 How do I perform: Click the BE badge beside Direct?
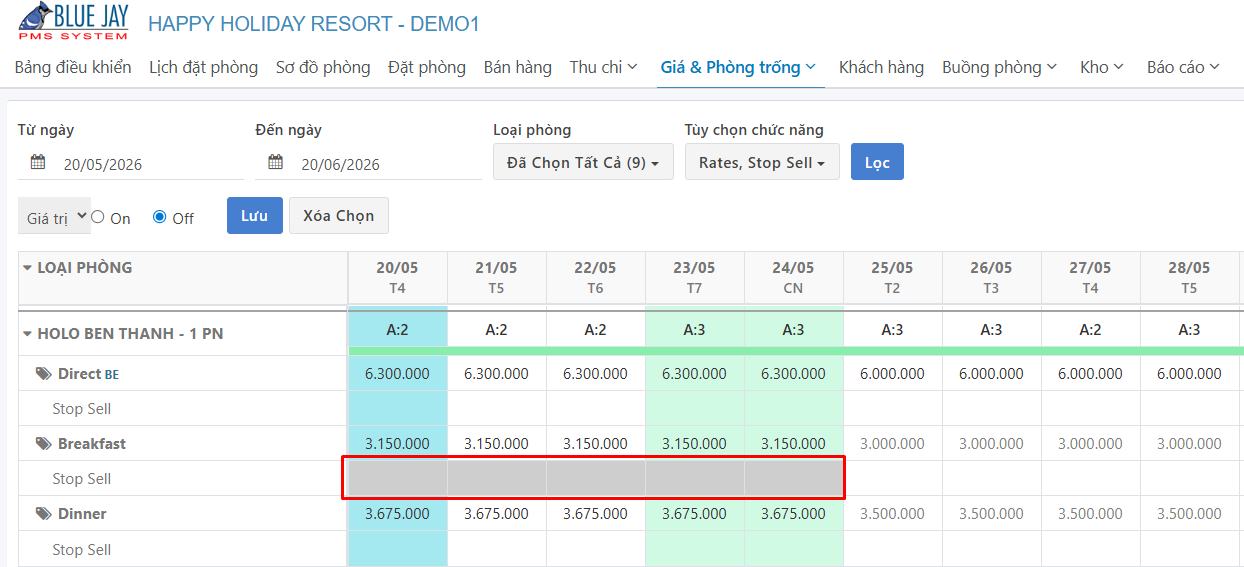pyautogui.click(x=112, y=375)
